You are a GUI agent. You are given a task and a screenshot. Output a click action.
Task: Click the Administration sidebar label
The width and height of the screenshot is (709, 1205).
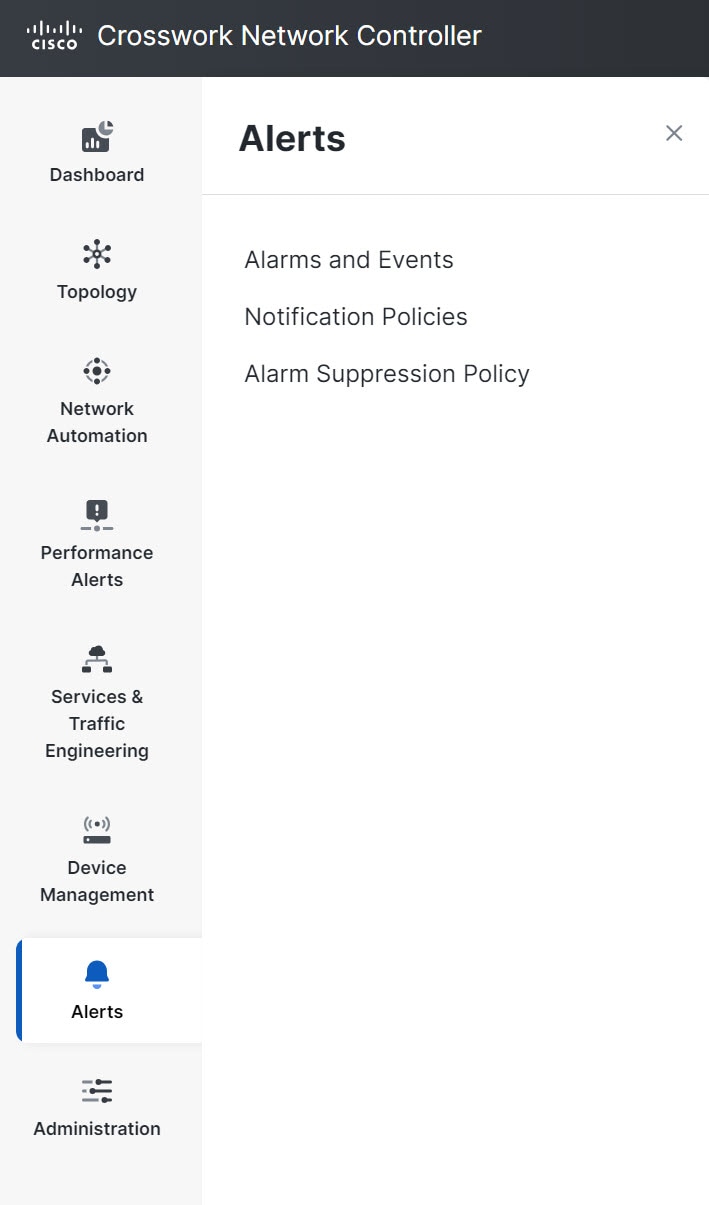click(96, 1128)
